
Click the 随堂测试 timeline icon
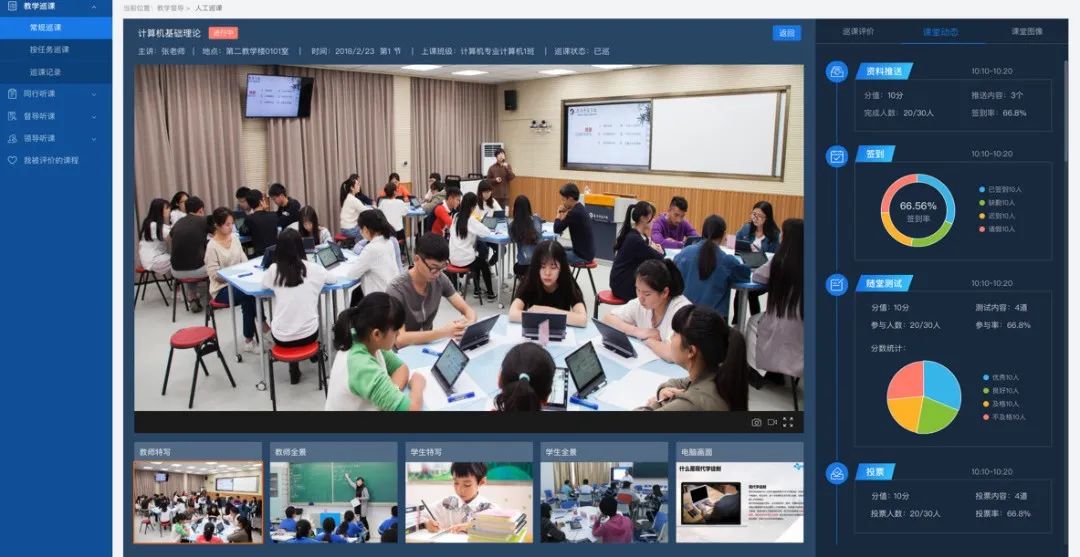(x=837, y=284)
